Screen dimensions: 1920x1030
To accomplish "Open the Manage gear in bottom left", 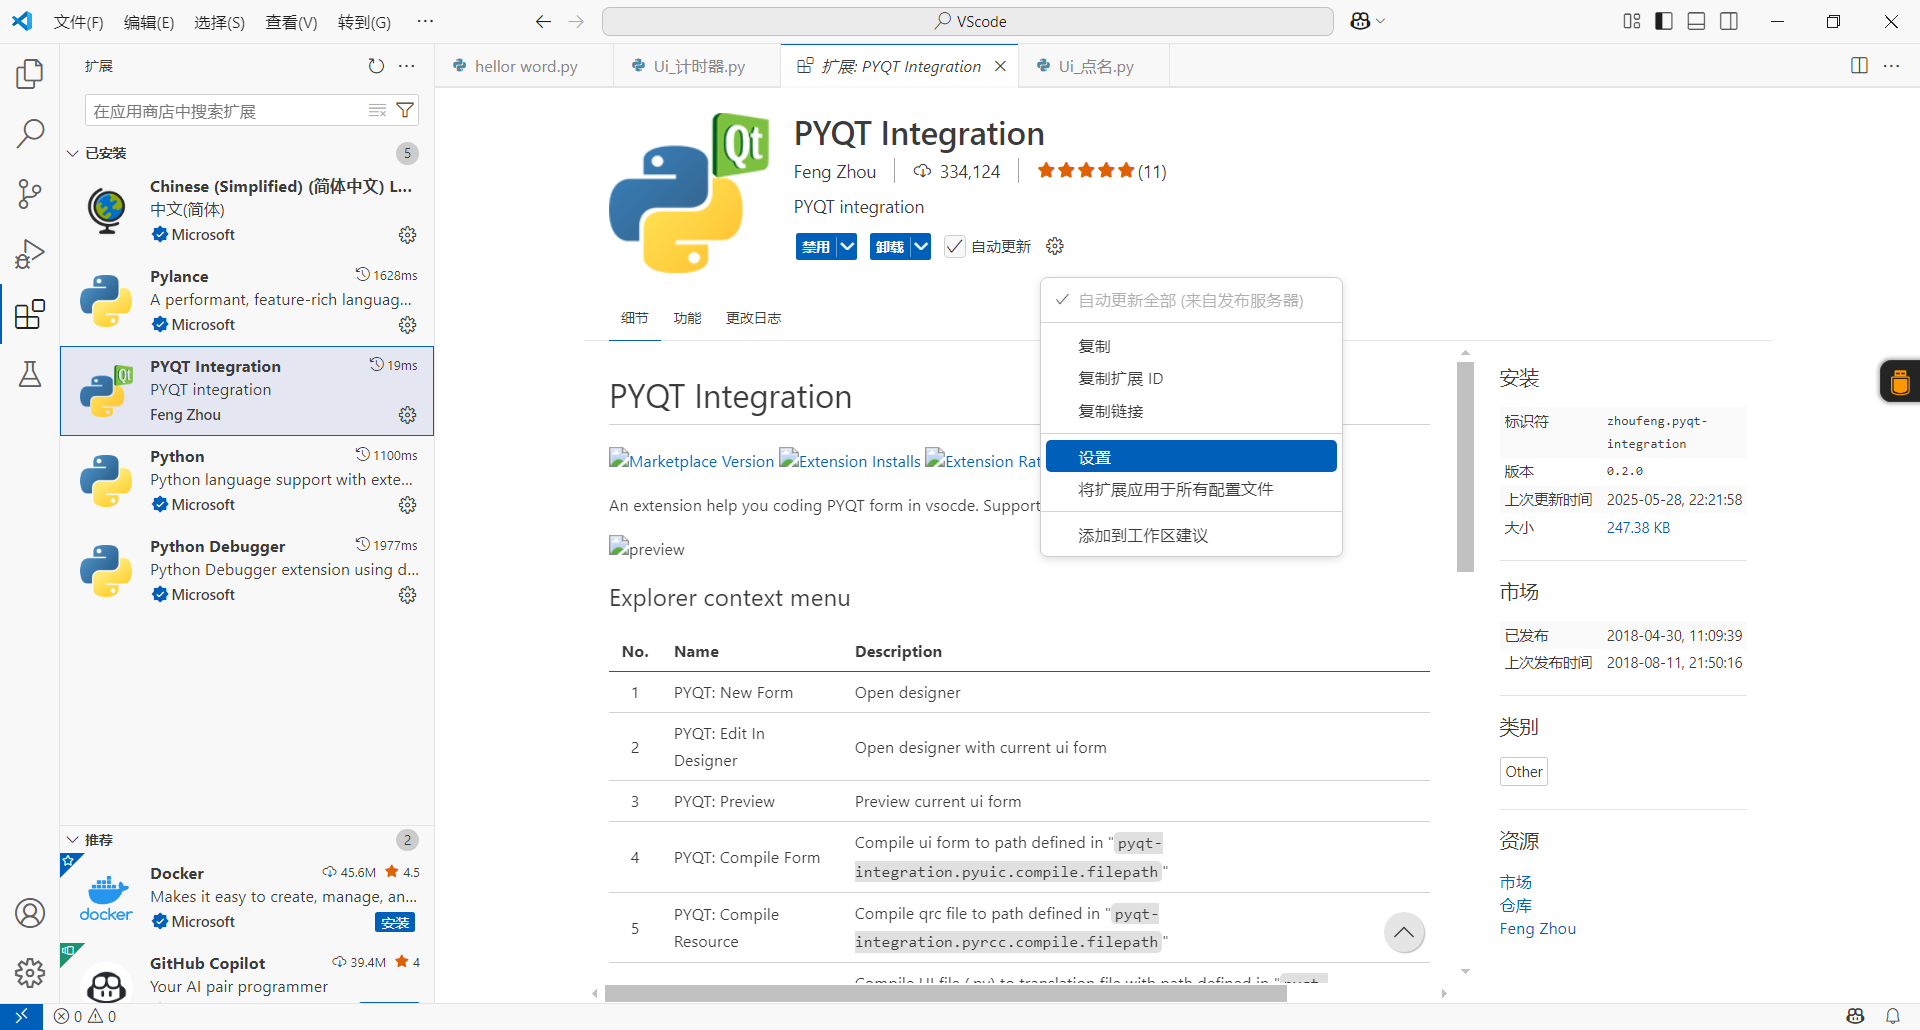I will tap(29, 972).
